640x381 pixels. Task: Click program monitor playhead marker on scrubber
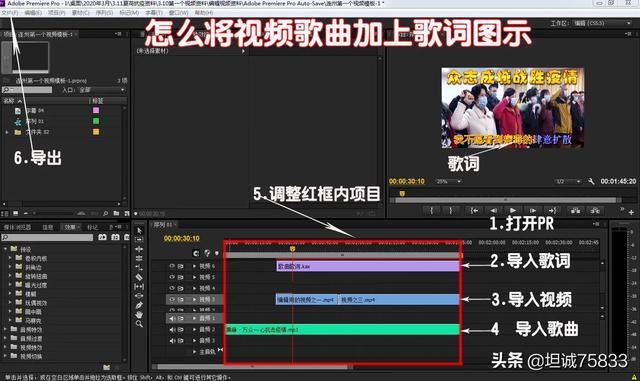point(402,194)
